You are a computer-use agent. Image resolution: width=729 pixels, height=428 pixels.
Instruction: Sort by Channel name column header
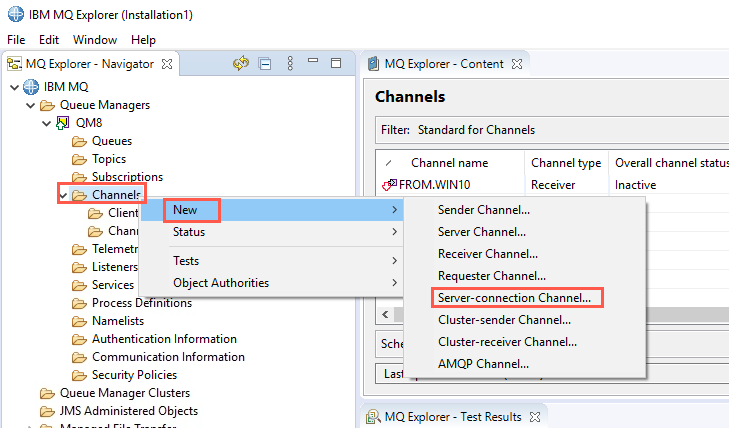[450, 163]
